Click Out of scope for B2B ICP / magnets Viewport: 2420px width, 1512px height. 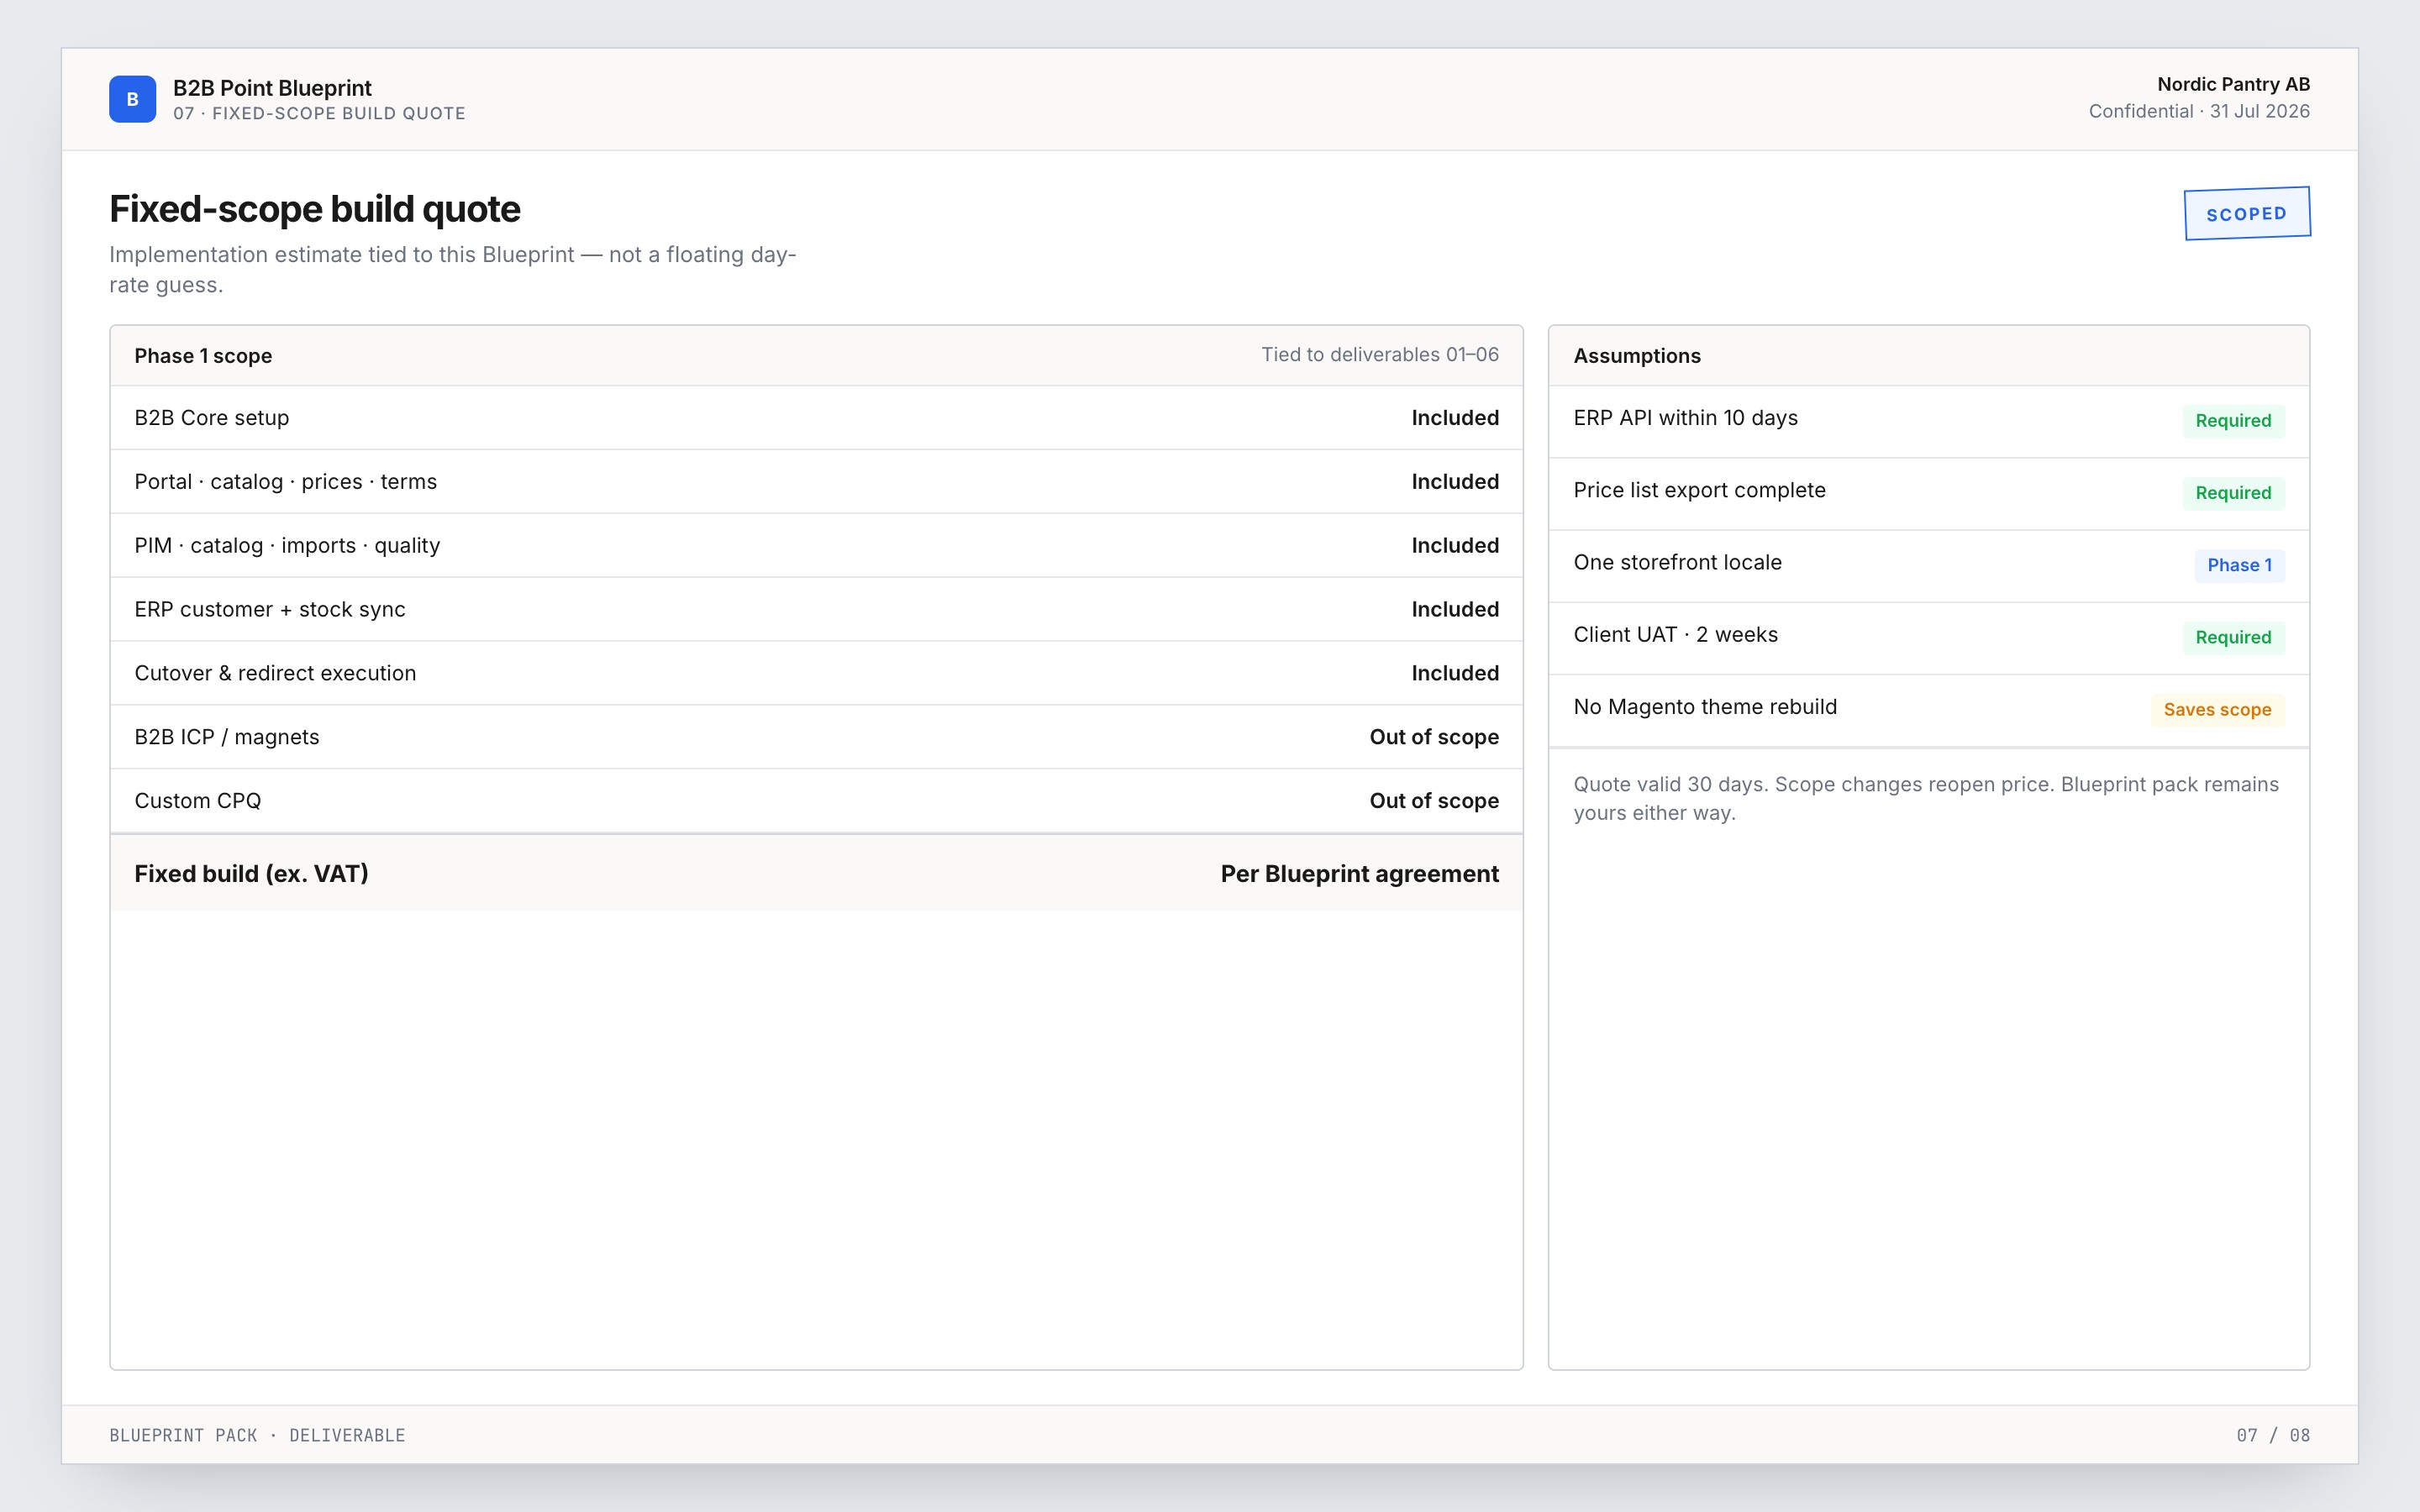pos(1433,737)
